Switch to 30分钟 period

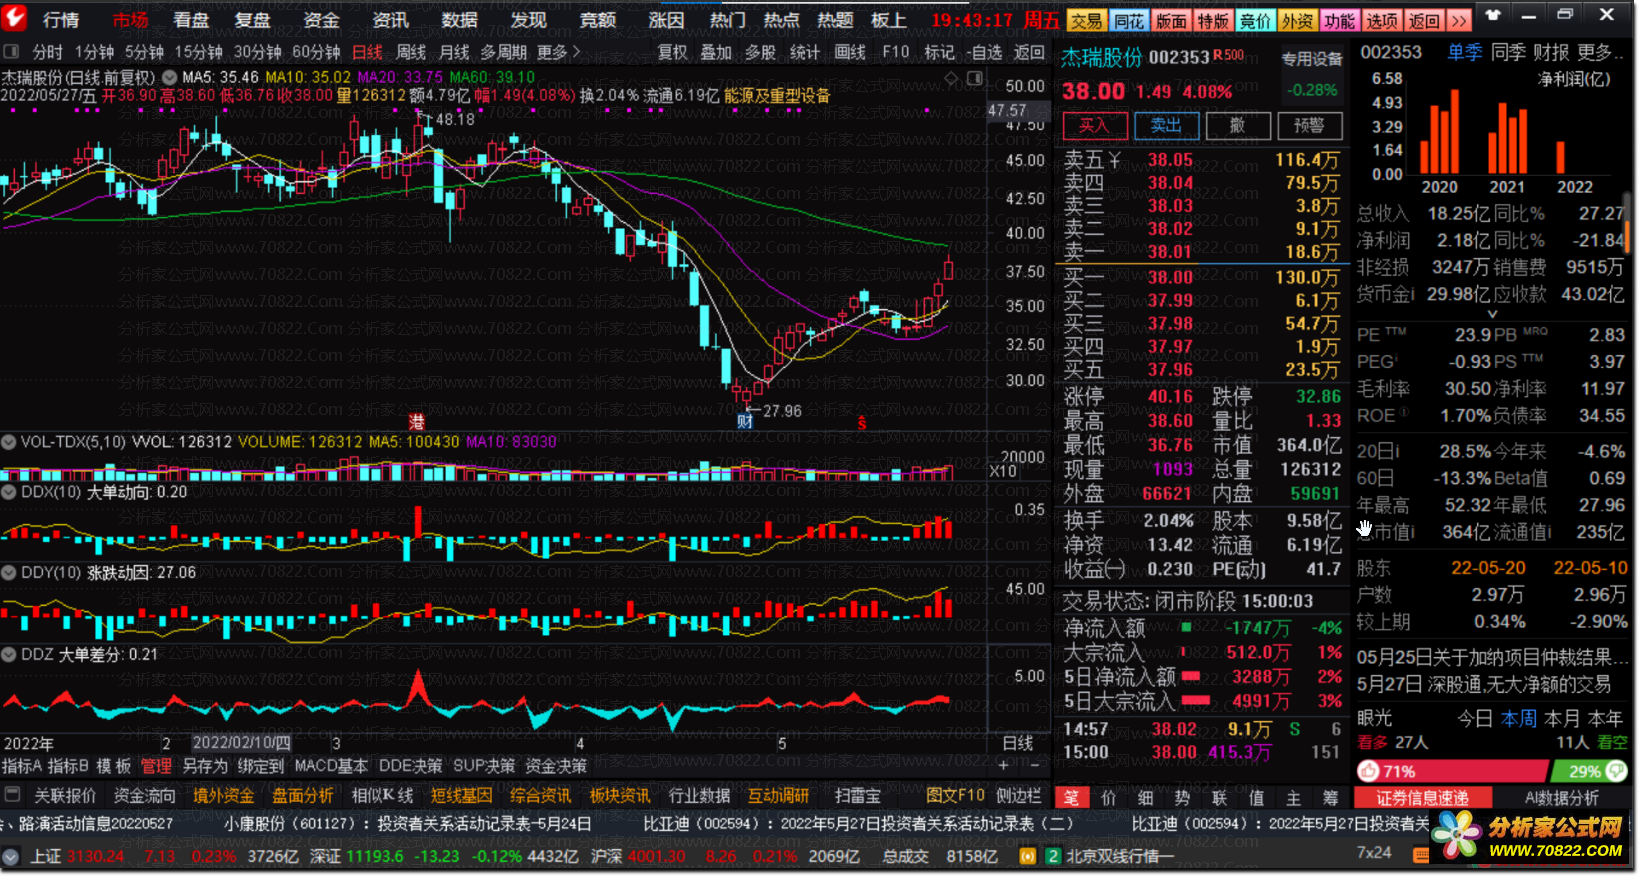pos(257,52)
